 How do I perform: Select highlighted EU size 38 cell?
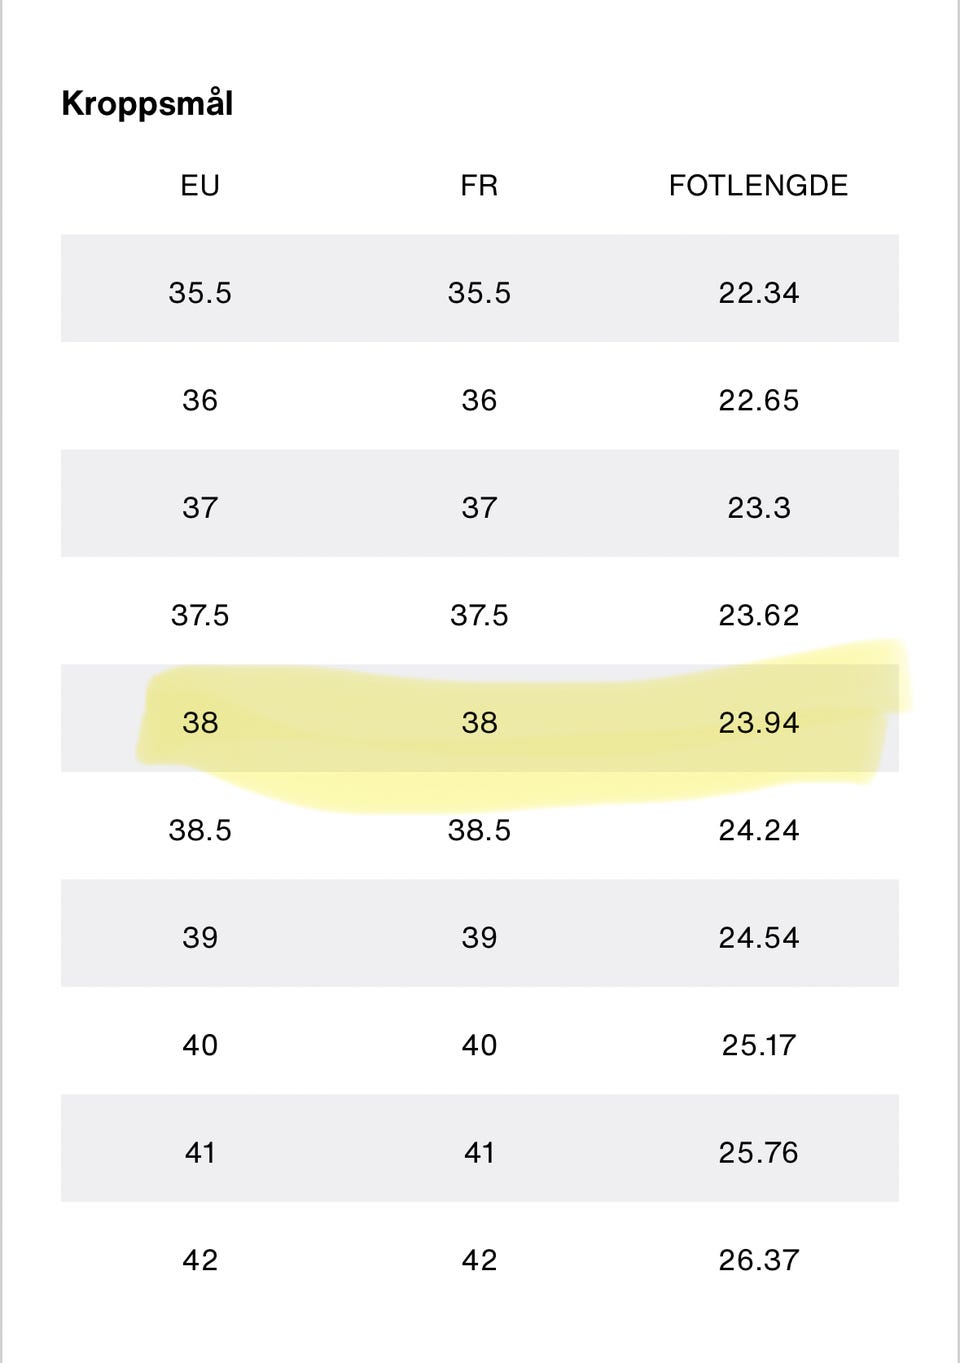point(200,723)
